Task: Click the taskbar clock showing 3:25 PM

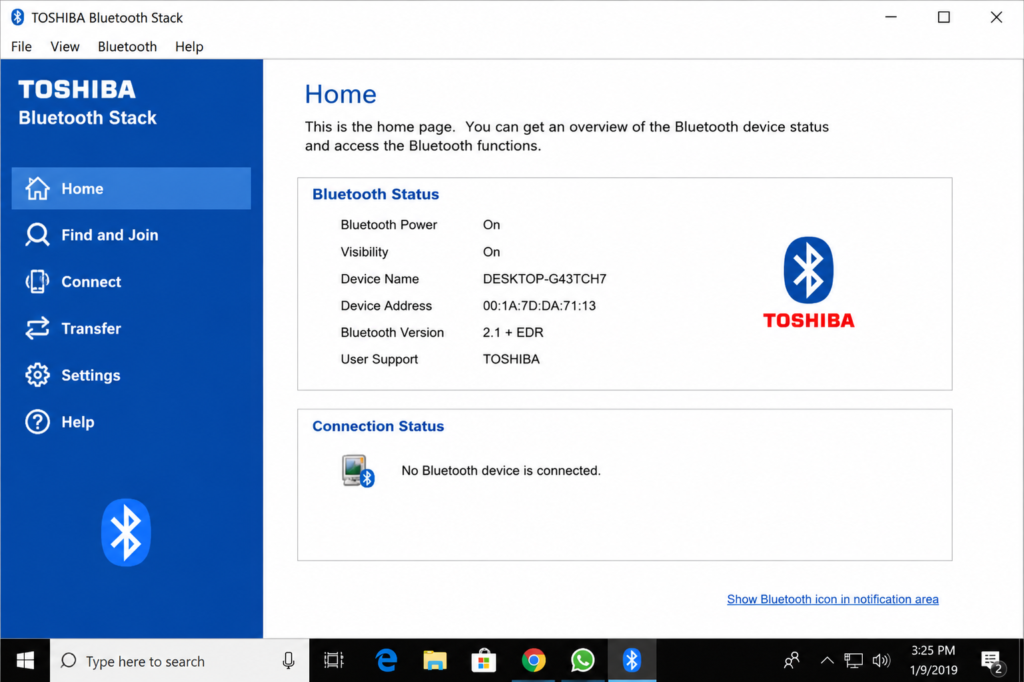Action: 933,660
